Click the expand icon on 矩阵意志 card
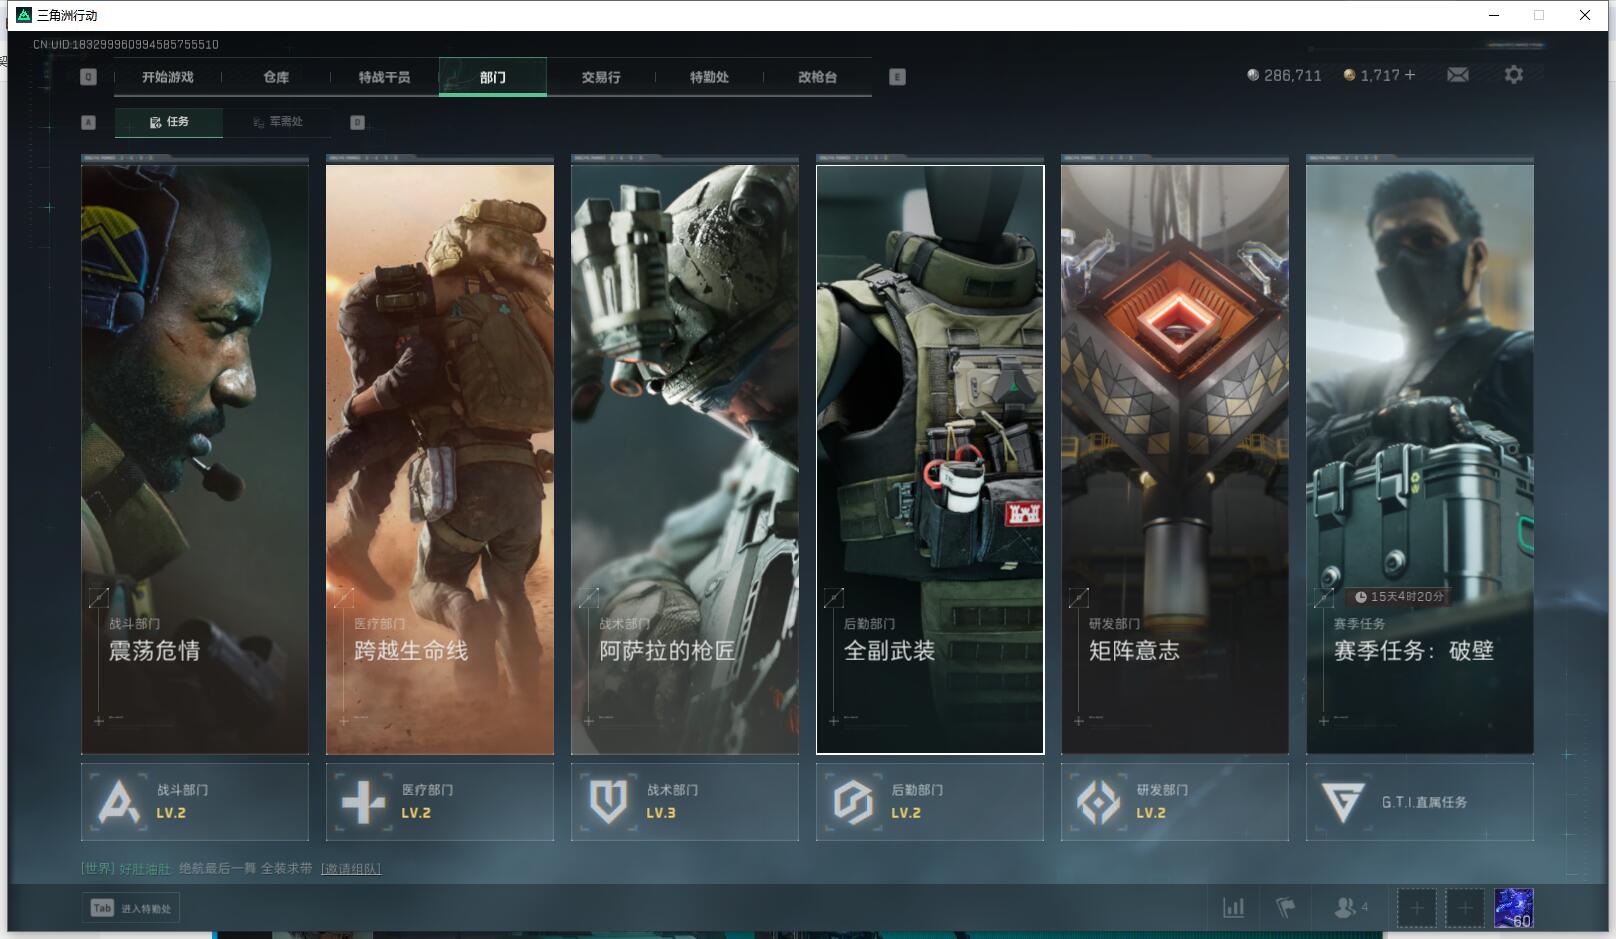1616x939 pixels. tap(1078, 598)
